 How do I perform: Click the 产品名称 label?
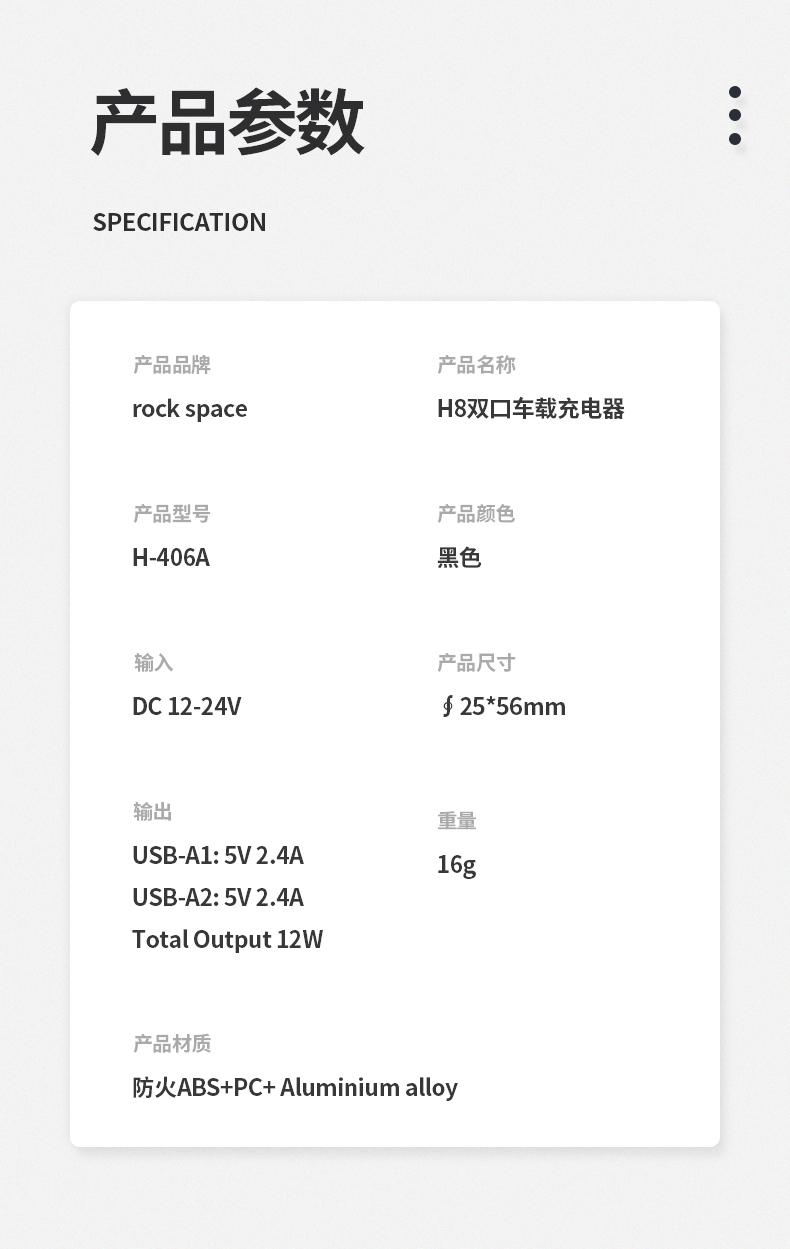pyautogui.click(x=476, y=365)
